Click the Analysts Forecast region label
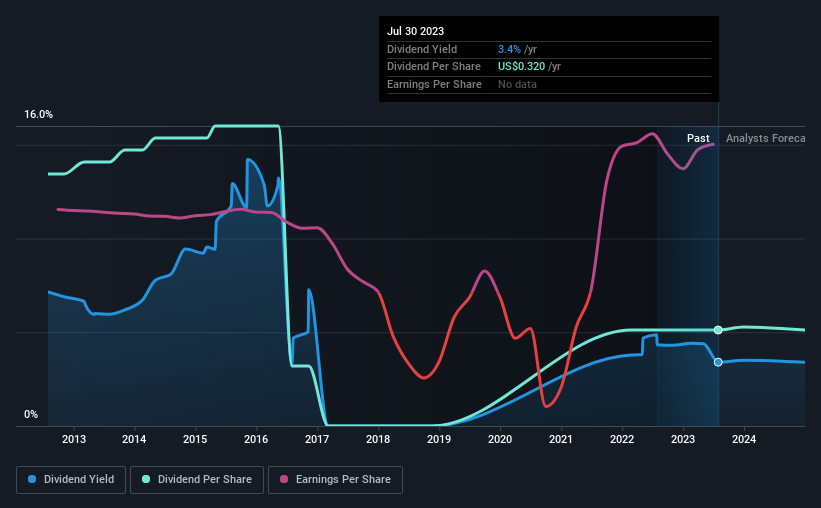 765,138
